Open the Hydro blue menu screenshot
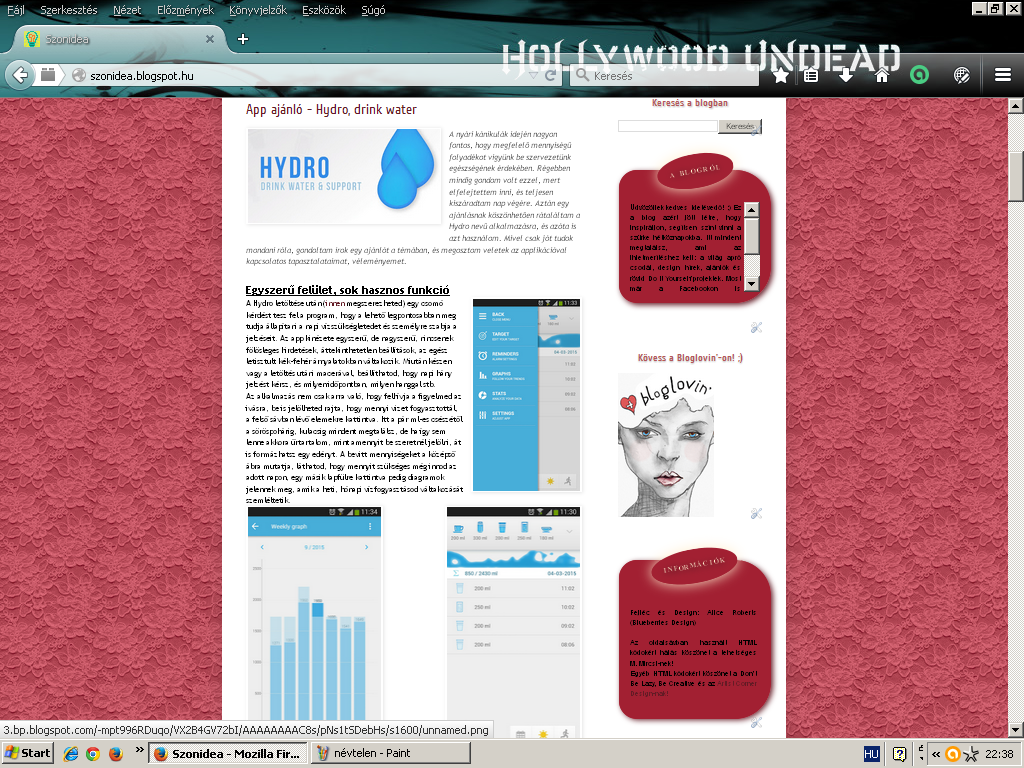Screen dimensions: 1024x768 coord(526,395)
